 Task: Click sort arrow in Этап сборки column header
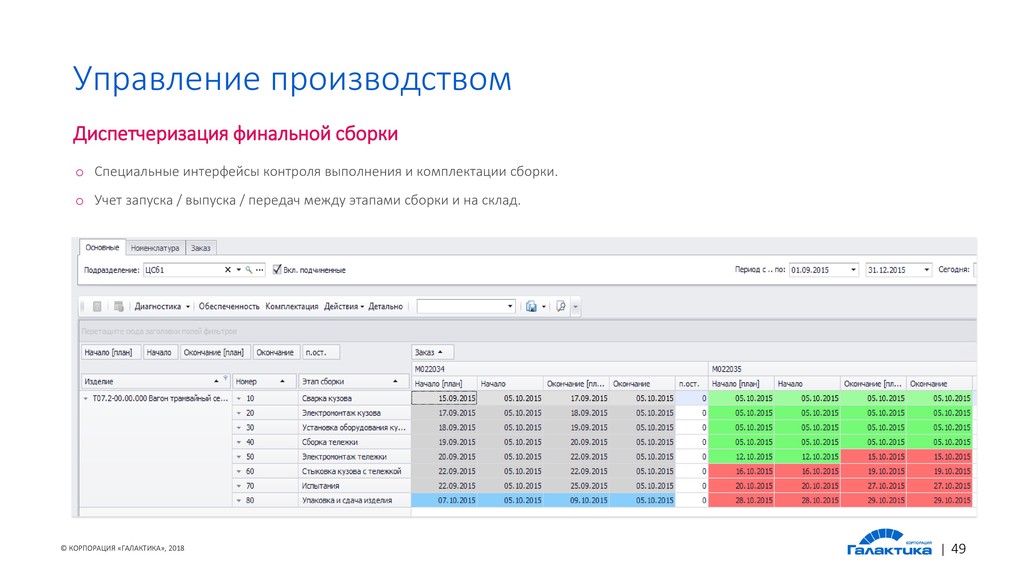pyautogui.click(x=395, y=381)
